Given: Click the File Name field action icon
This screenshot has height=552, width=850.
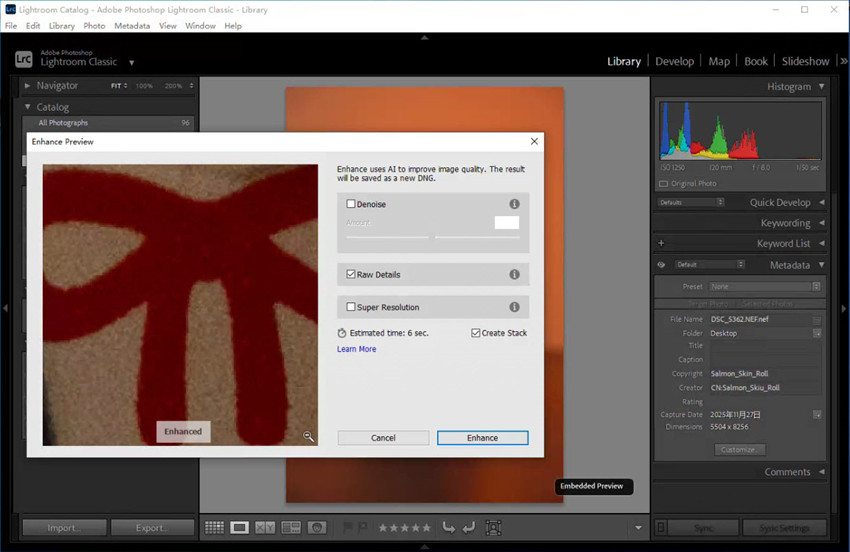Looking at the screenshot, I should [816, 319].
